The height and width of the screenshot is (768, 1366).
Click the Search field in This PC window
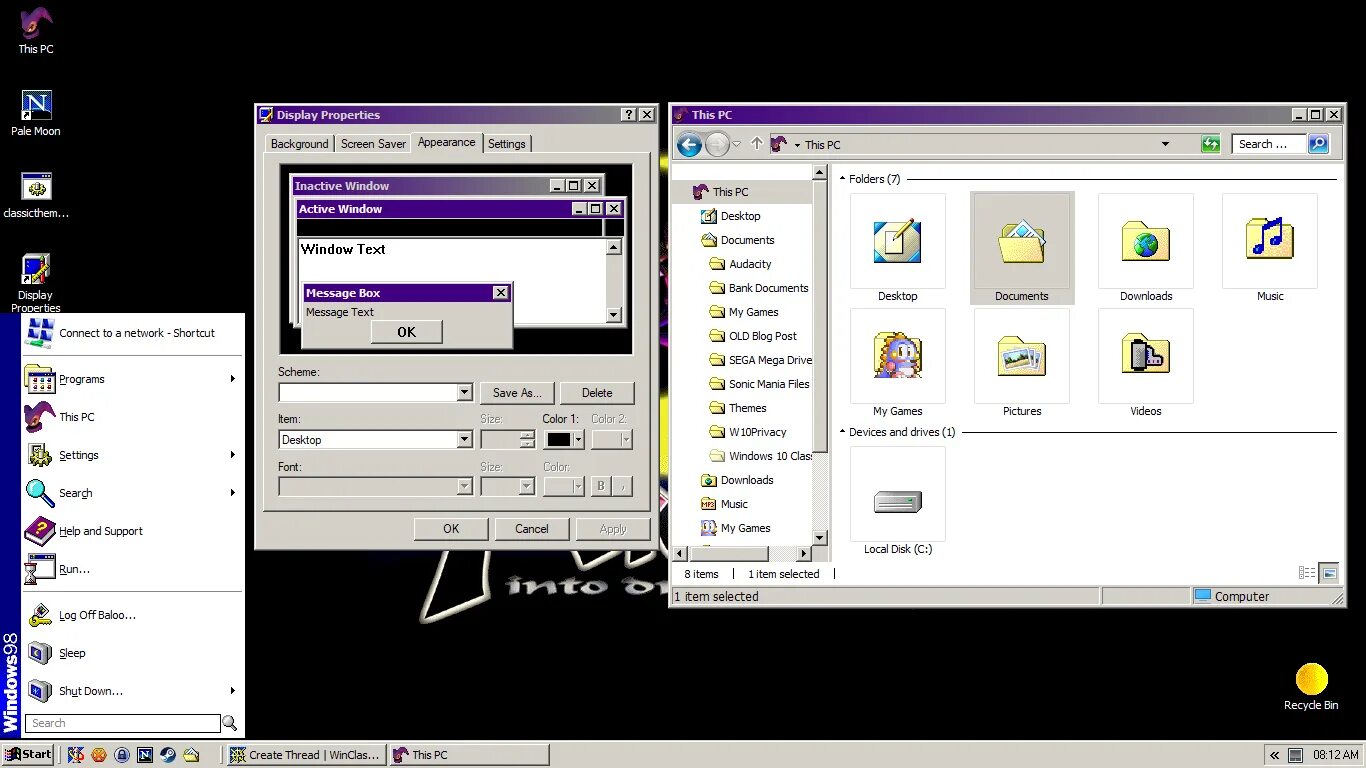(1269, 144)
